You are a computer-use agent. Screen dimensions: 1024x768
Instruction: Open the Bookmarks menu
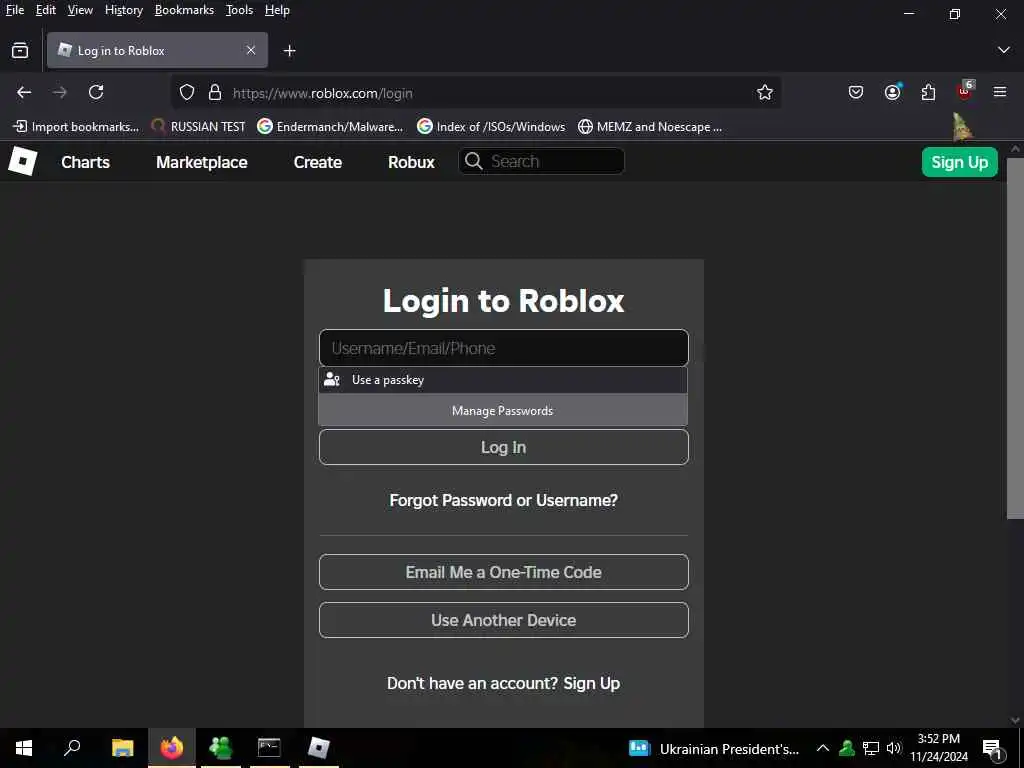(x=184, y=10)
